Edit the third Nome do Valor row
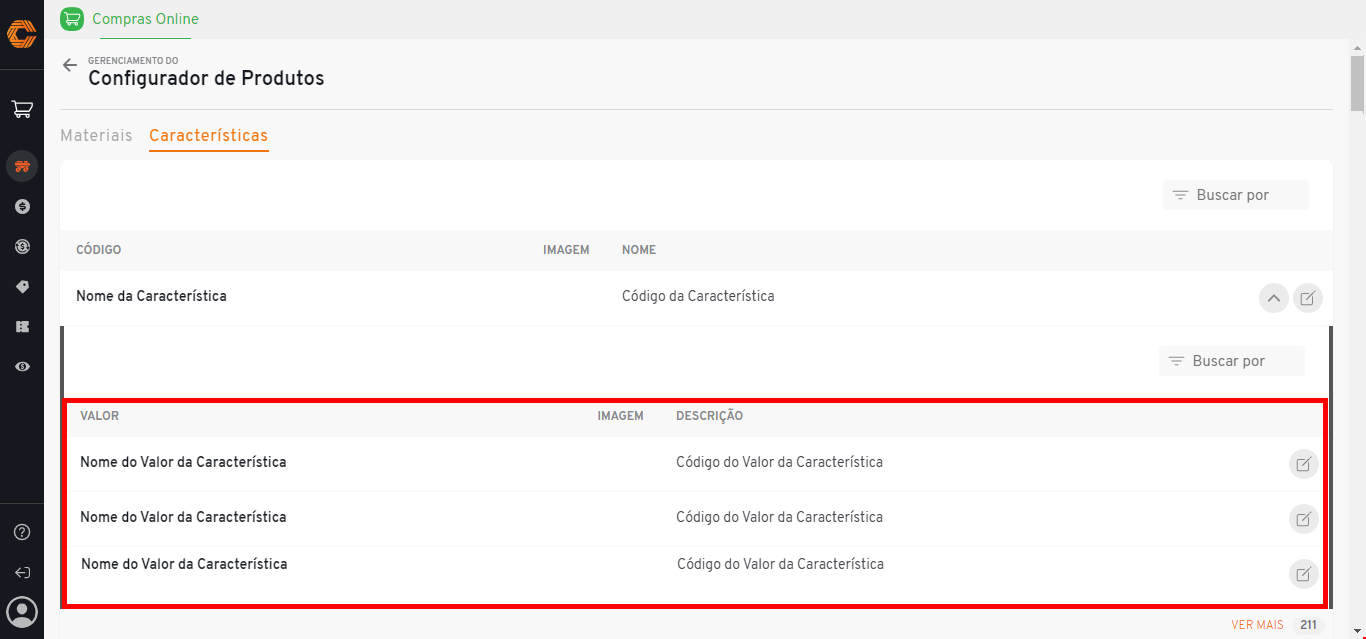Viewport: 1366px width, 639px height. coord(1304,574)
